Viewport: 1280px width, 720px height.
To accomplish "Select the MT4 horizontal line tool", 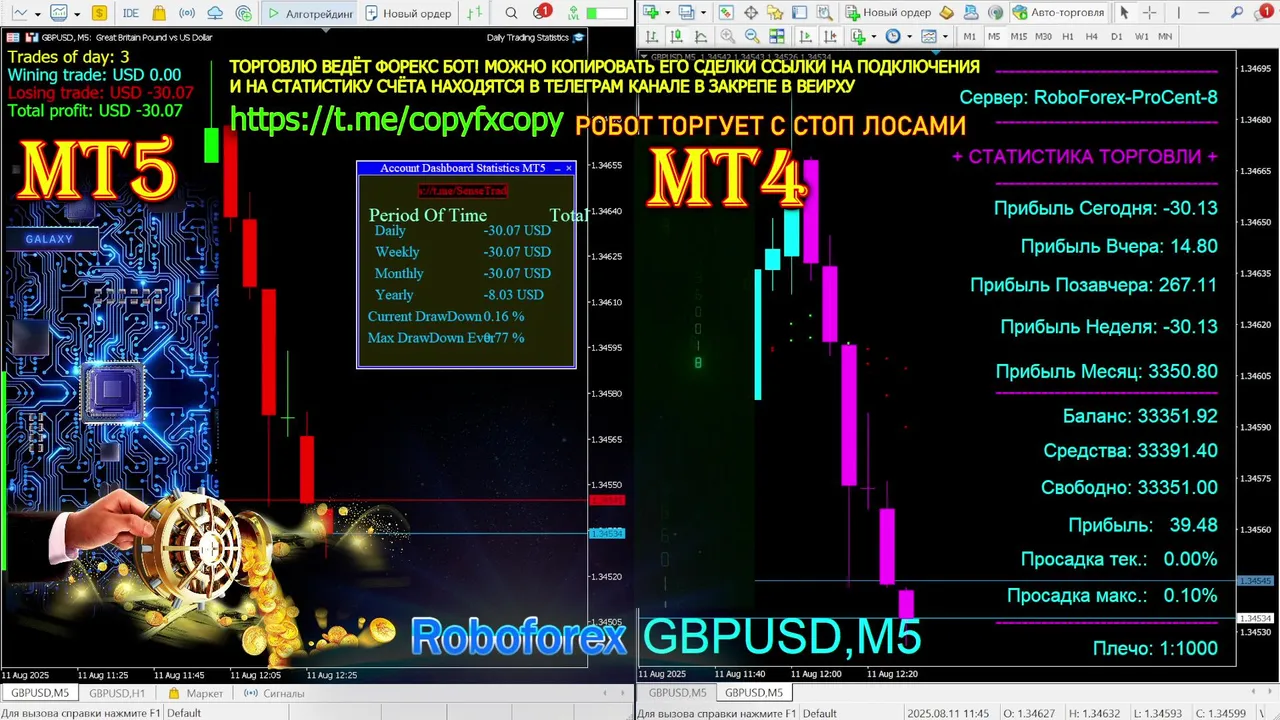I will click(1203, 12).
